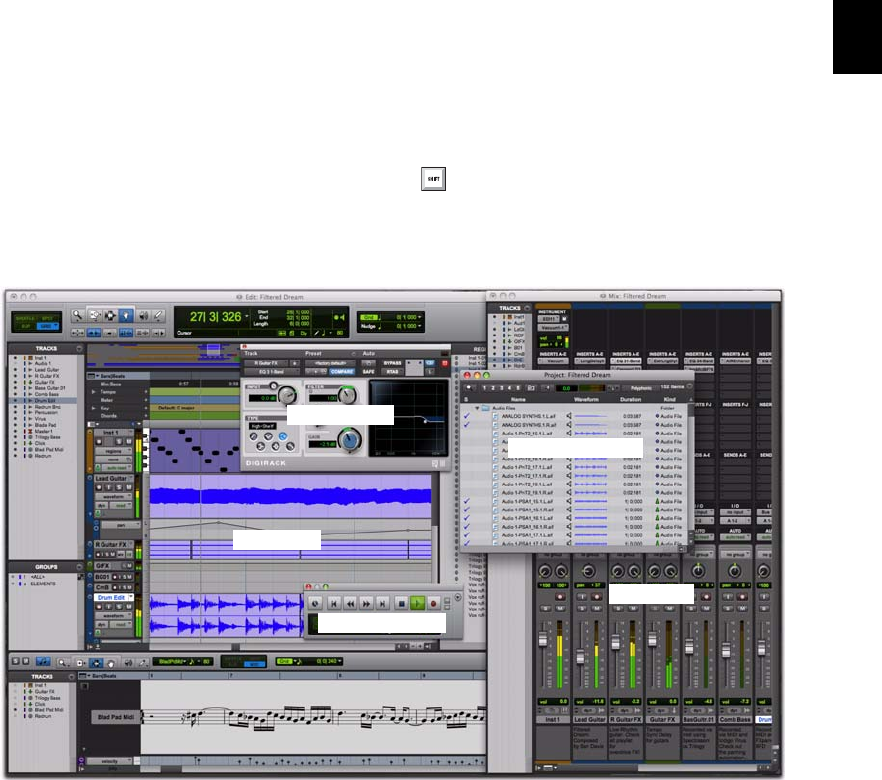This screenshot has width=882, height=780.
Task: Record-enable Inst 1 mixer channel
Action: pyautogui.click(x=560, y=597)
